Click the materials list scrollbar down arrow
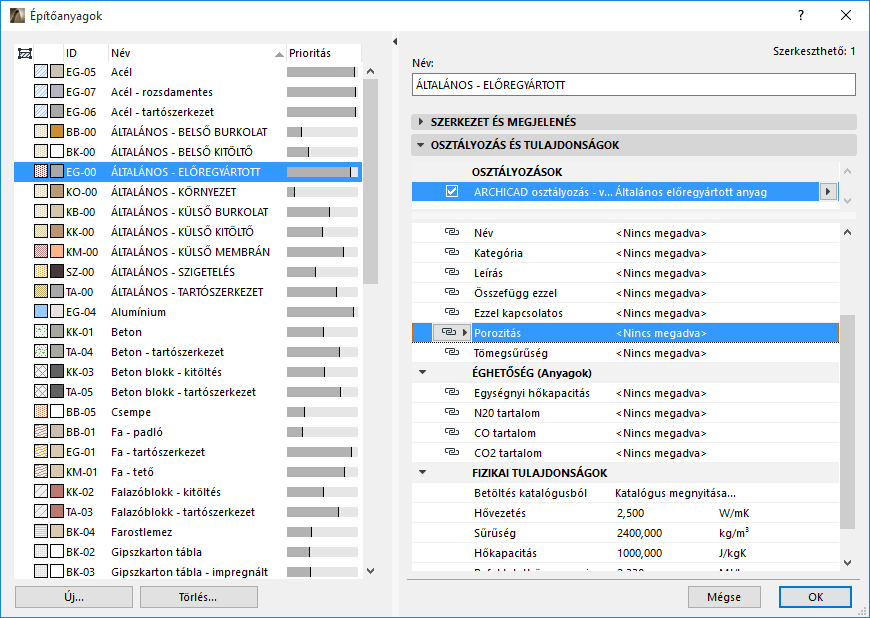This screenshot has height=618, width=870. point(371,570)
